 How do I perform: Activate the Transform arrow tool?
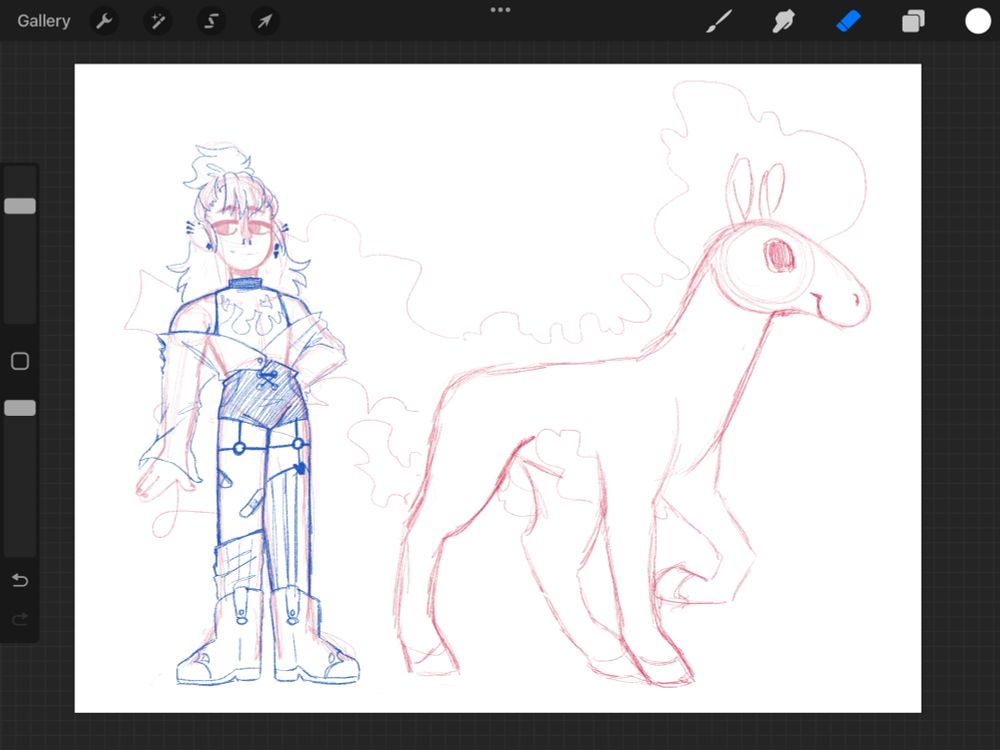[265, 22]
